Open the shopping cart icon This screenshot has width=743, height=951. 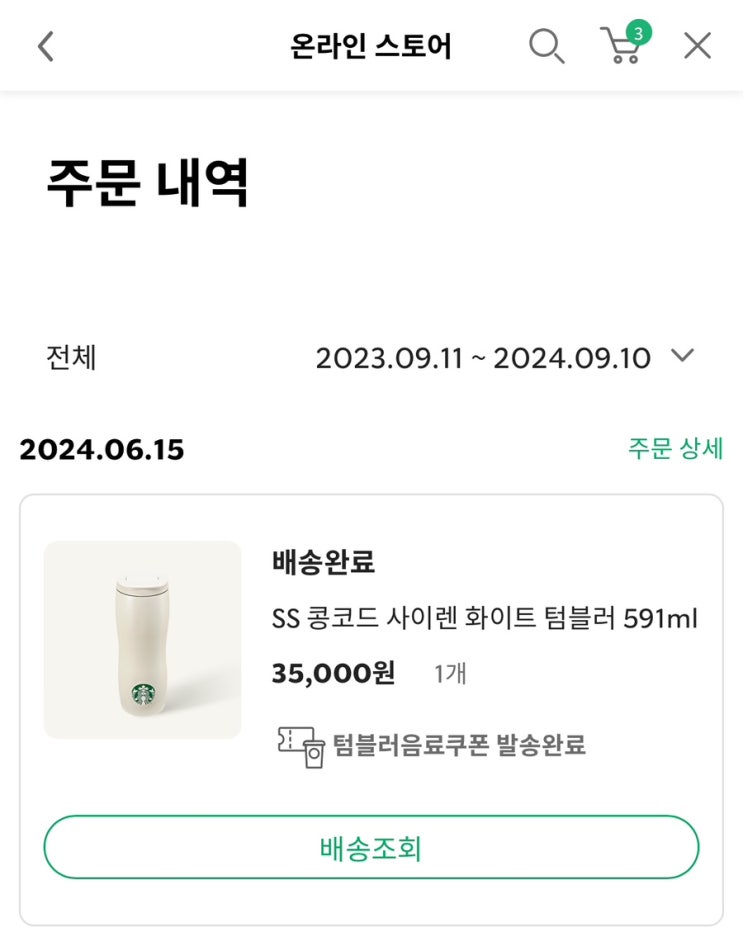tap(621, 48)
